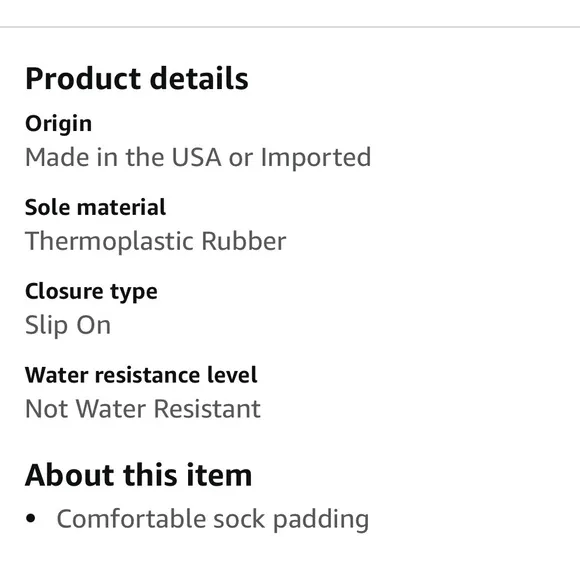580x580 pixels.
Task: Click the Not Water Resistant value
Action: pyautogui.click(x=143, y=409)
